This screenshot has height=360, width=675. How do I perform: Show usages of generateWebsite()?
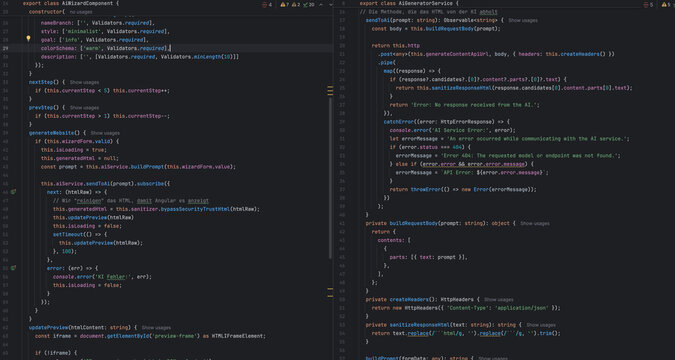click(105, 133)
